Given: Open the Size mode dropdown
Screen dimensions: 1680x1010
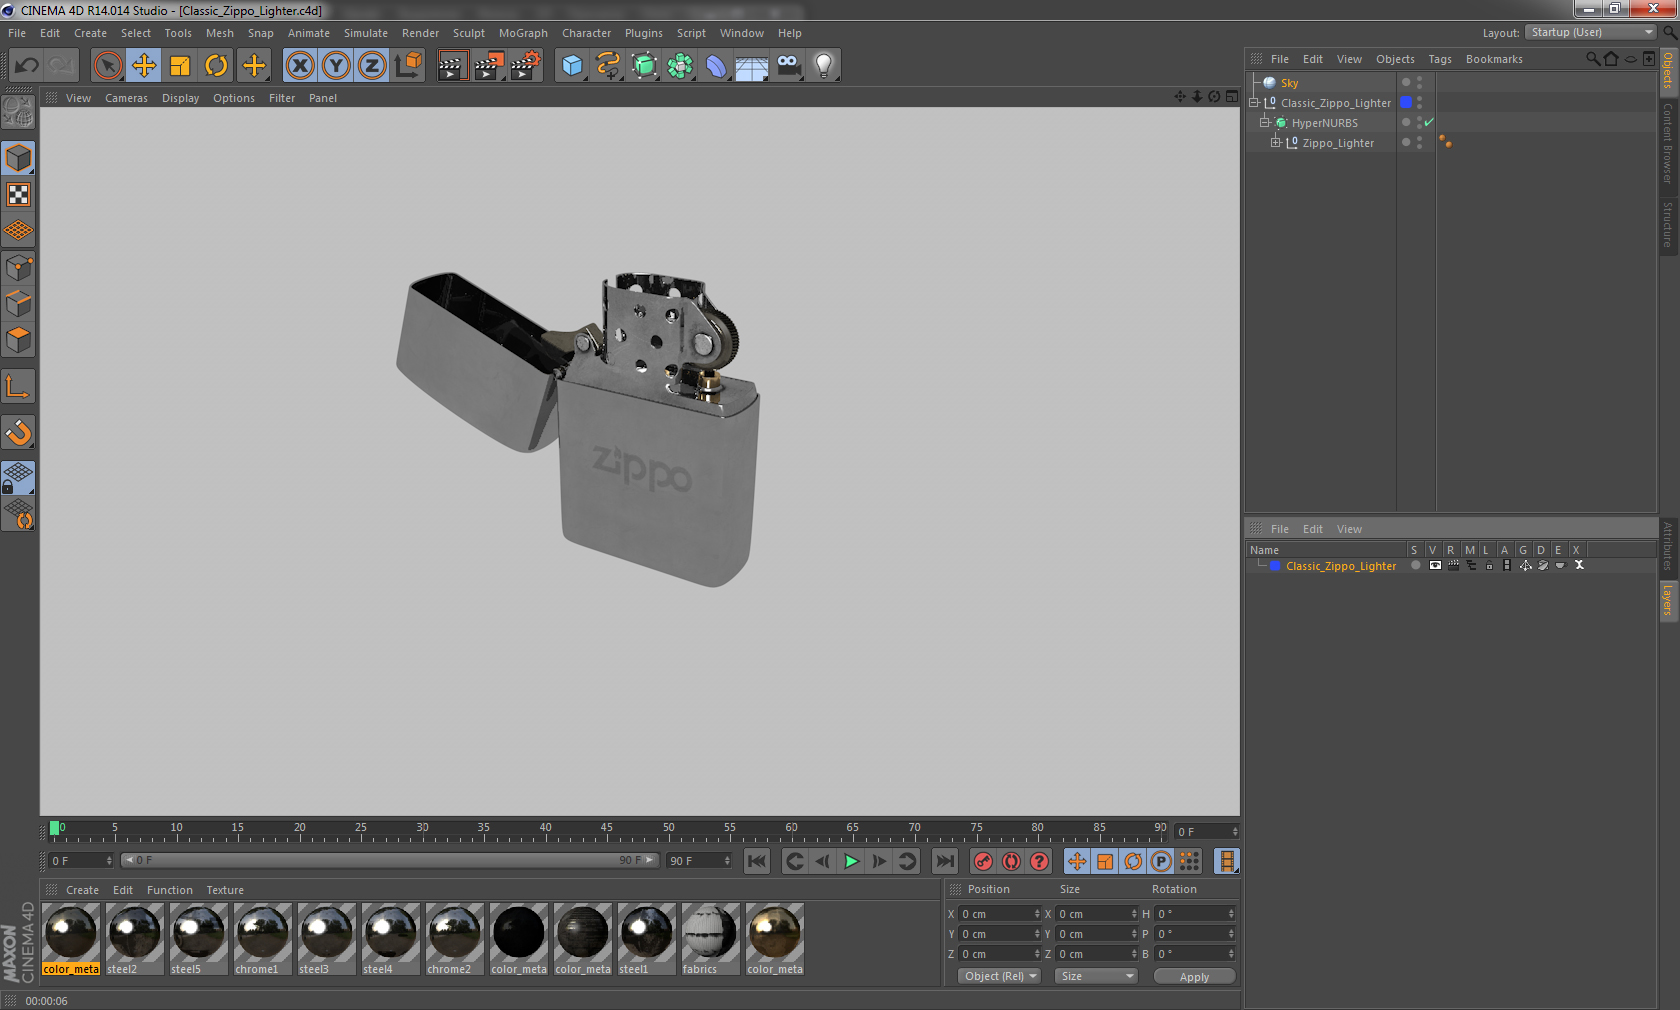Looking at the screenshot, I should [1095, 976].
